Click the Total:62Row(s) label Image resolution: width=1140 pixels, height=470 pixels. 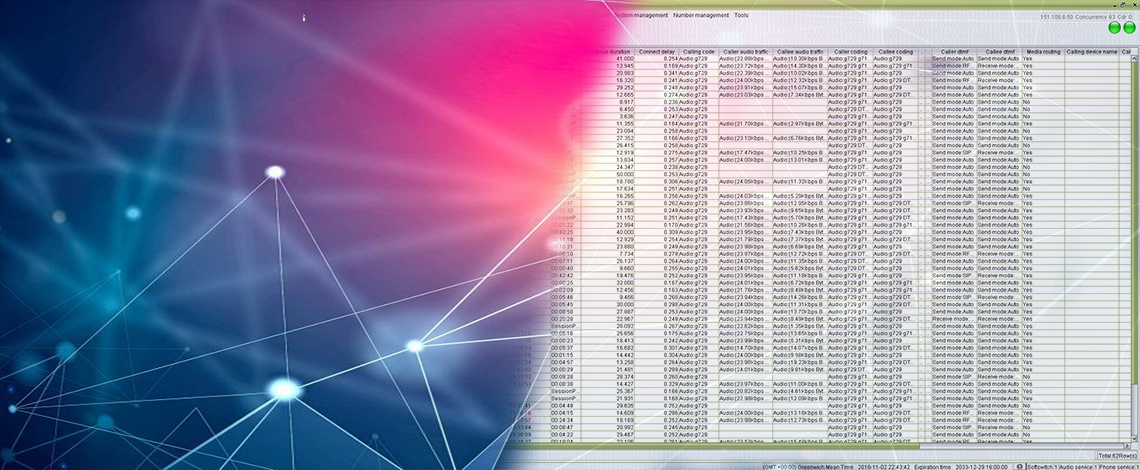coord(1117,455)
